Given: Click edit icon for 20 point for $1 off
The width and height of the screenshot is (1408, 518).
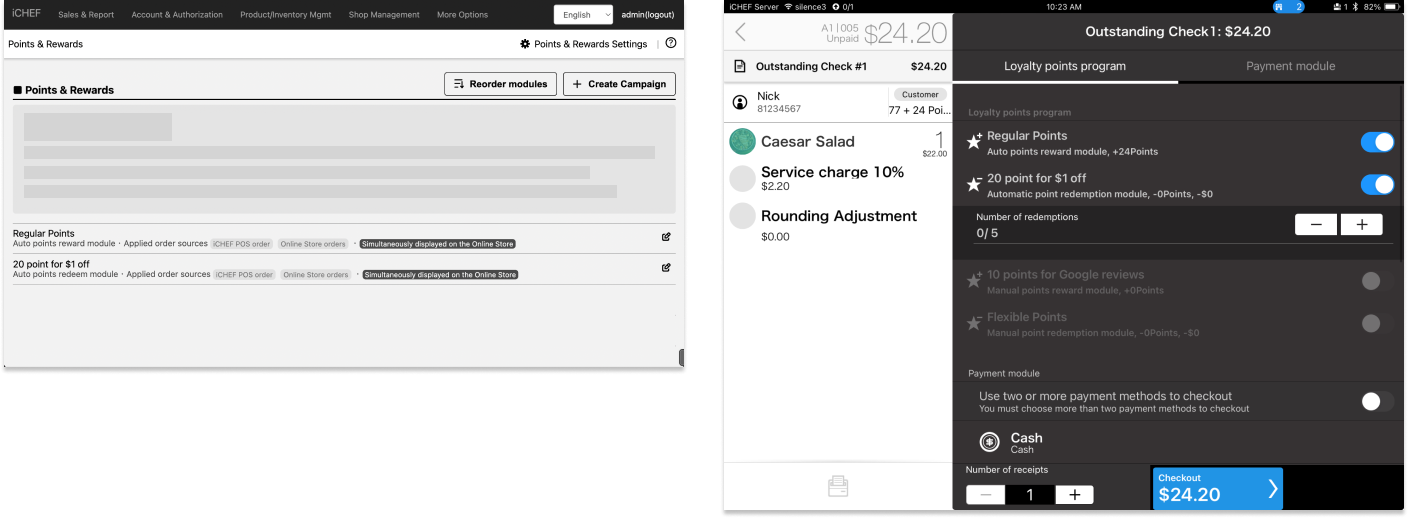Looking at the screenshot, I should (666, 268).
